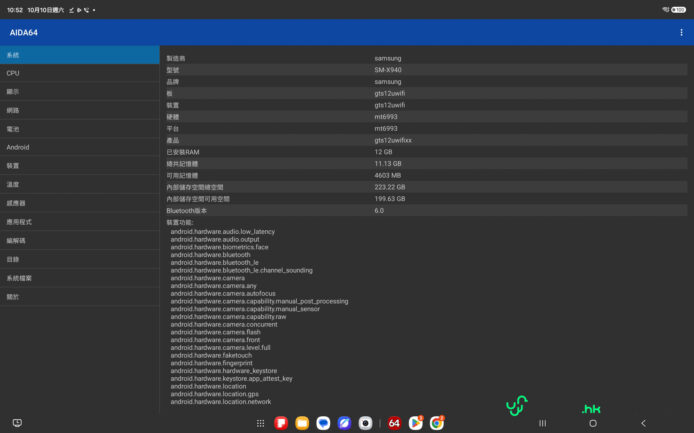Select android.hardware.location.gps entry

pyautogui.click(x=215, y=394)
